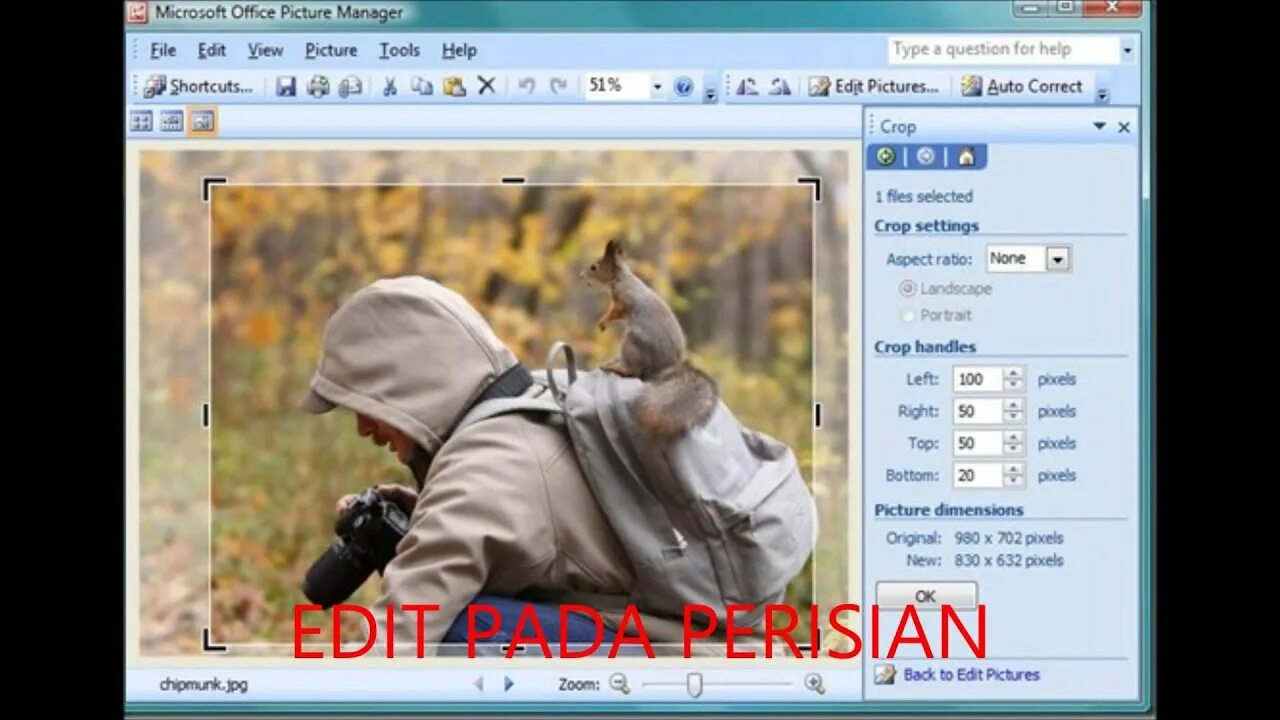Click the Home icon in Crop pane
Image resolution: width=1280 pixels, height=720 pixels.
point(966,157)
